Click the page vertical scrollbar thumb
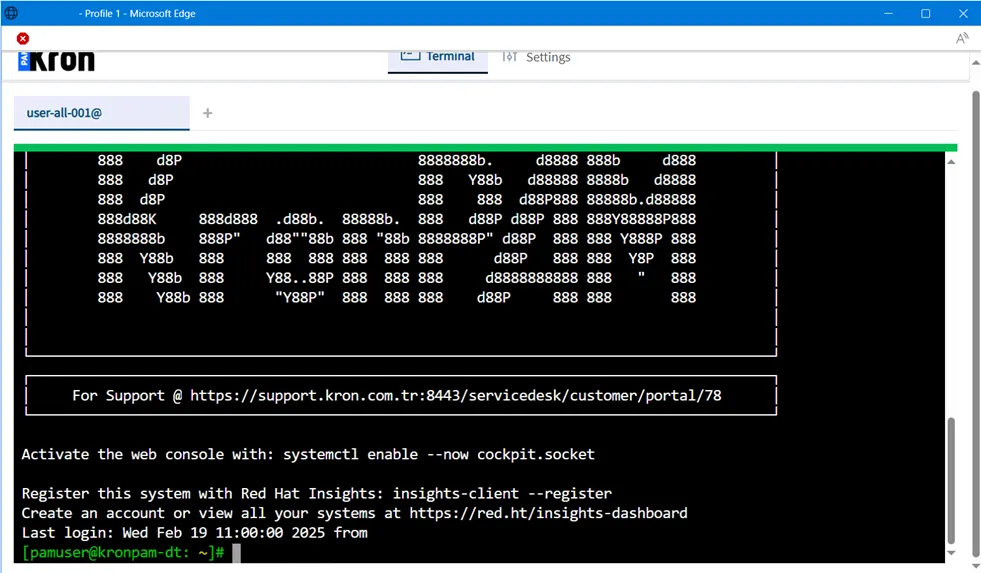The height and width of the screenshot is (573, 981). pos(975,322)
